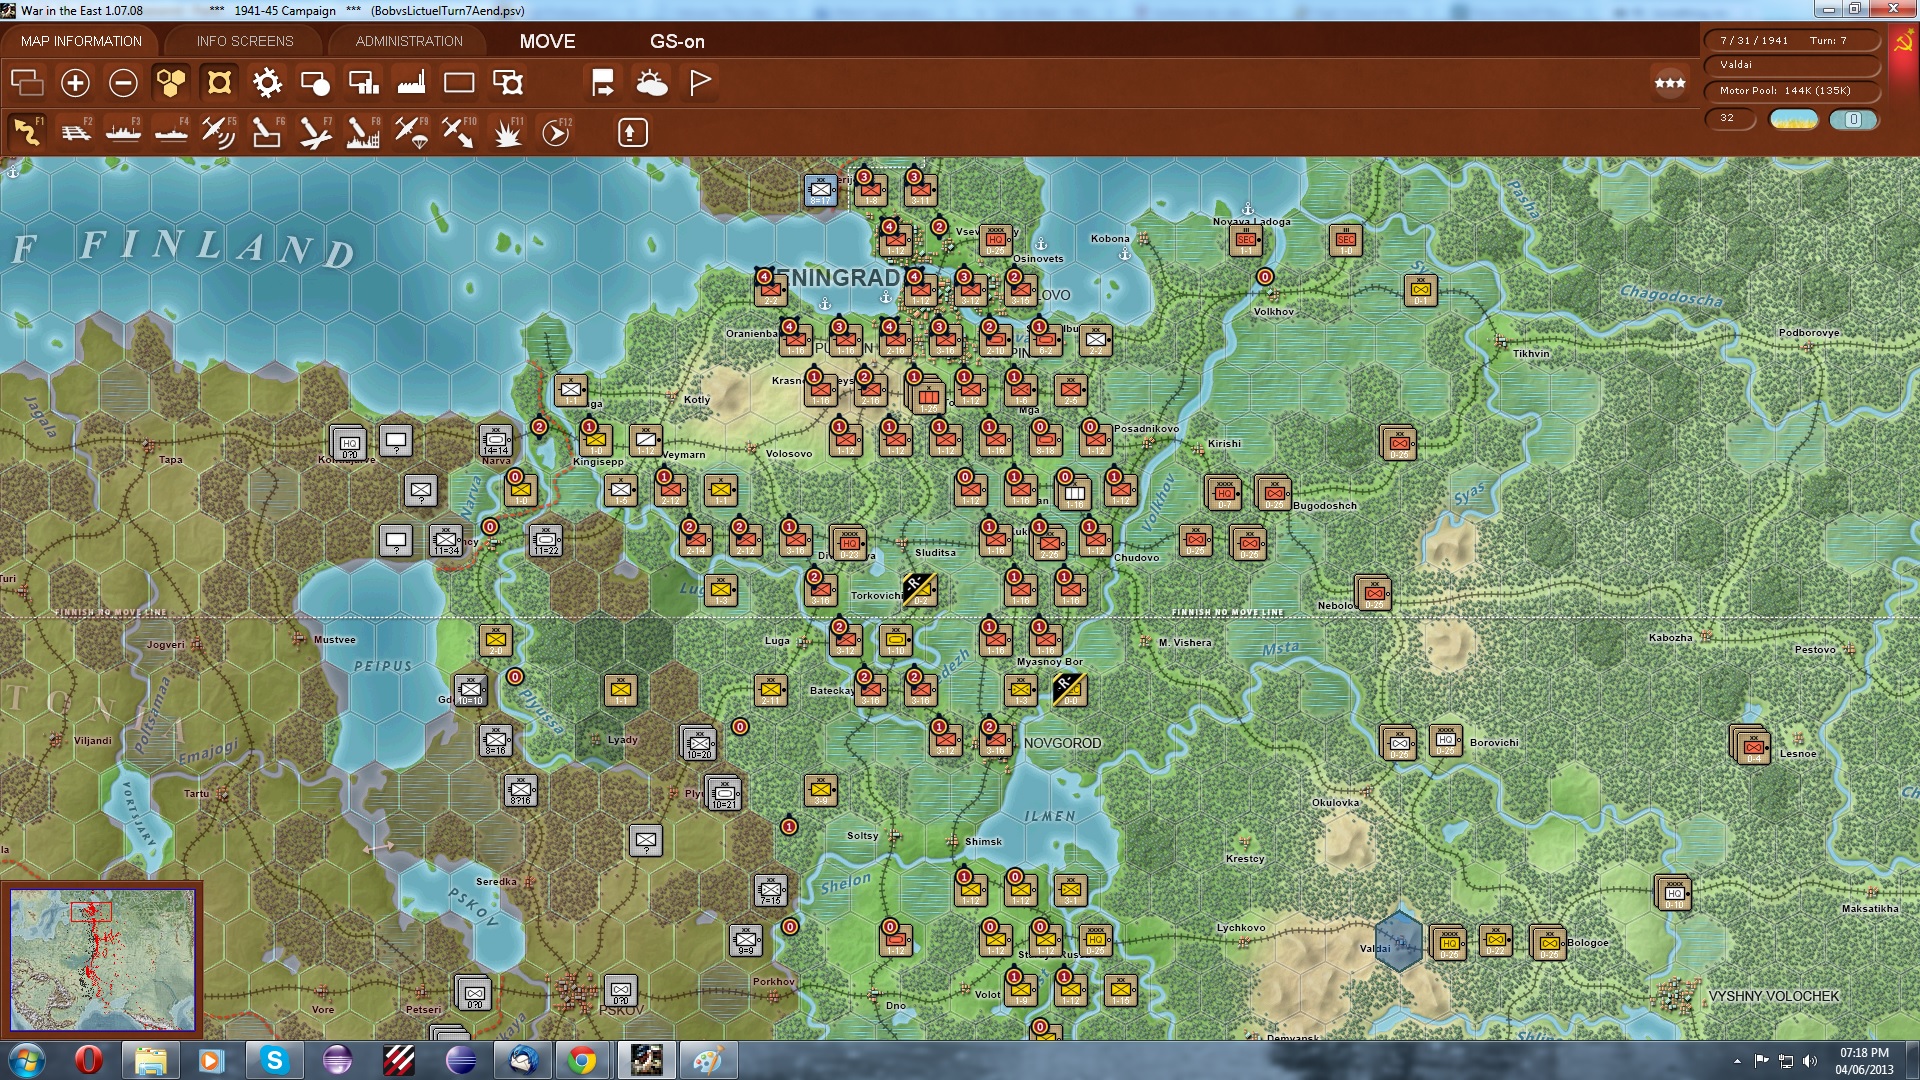
Task: Launch Opera from the taskbar
Action: tap(88, 1060)
